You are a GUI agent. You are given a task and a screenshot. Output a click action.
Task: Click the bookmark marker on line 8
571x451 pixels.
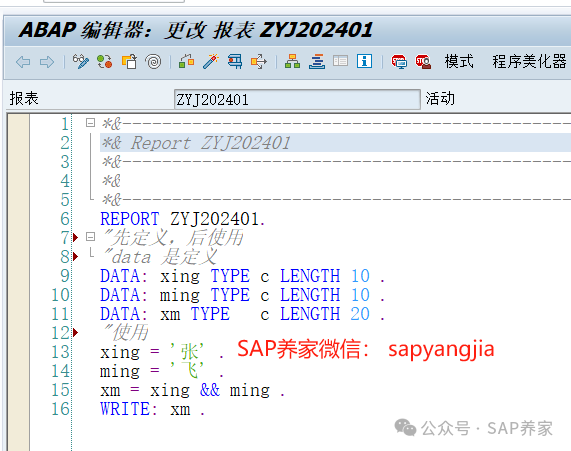(75, 257)
